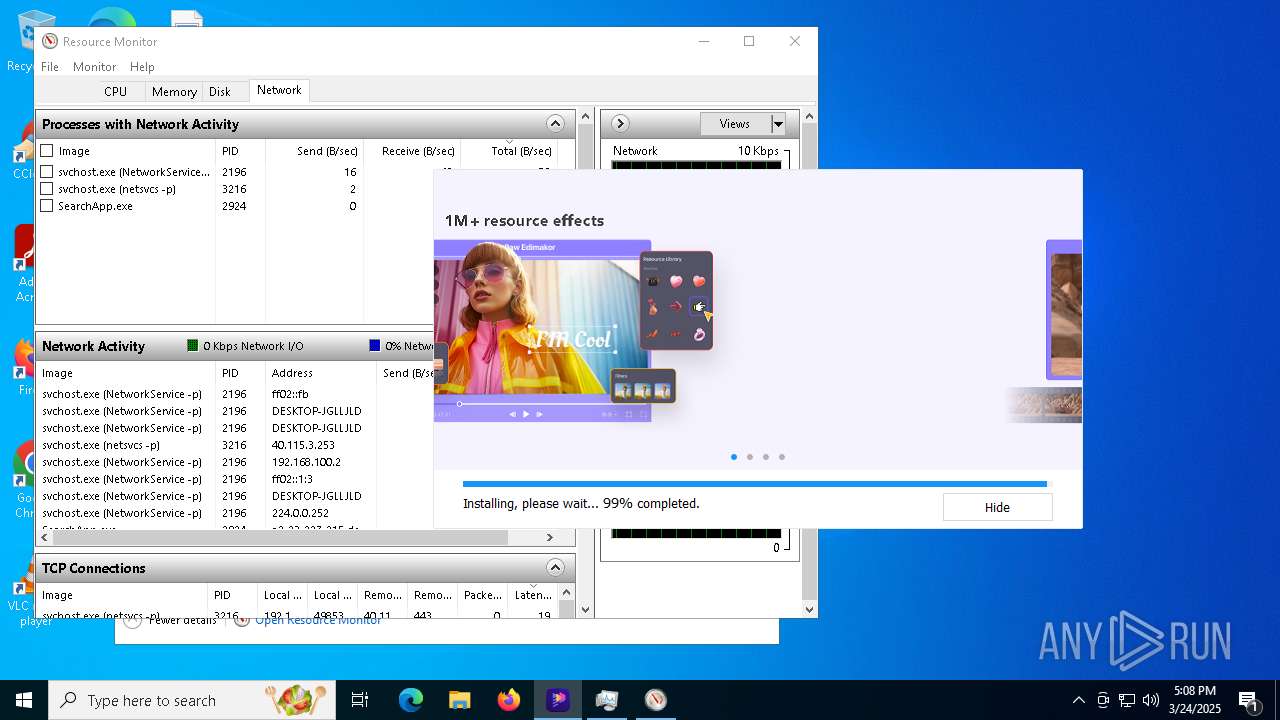Open the Help menu

[142, 66]
